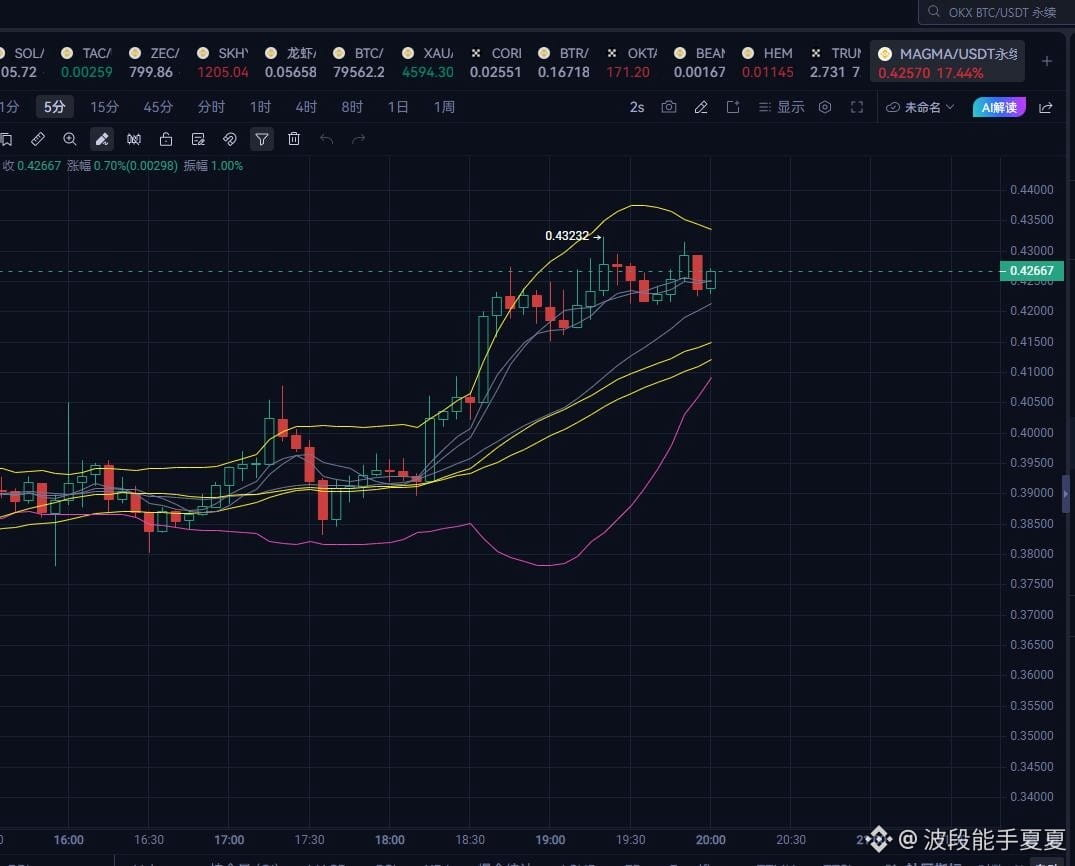Viewport: 1075px width, 866px height.
Task: Toggle the drawing lock icon
Action: [166, 139]
